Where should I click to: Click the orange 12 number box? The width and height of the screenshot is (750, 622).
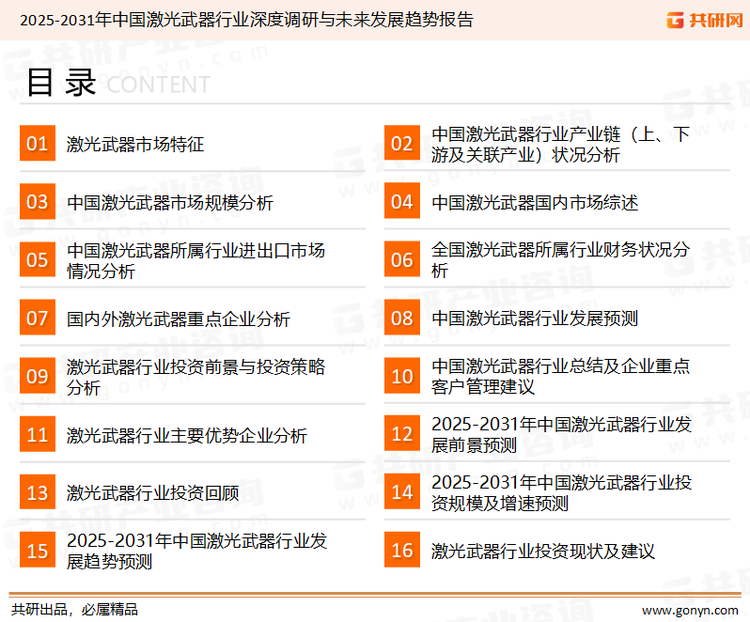402,434
